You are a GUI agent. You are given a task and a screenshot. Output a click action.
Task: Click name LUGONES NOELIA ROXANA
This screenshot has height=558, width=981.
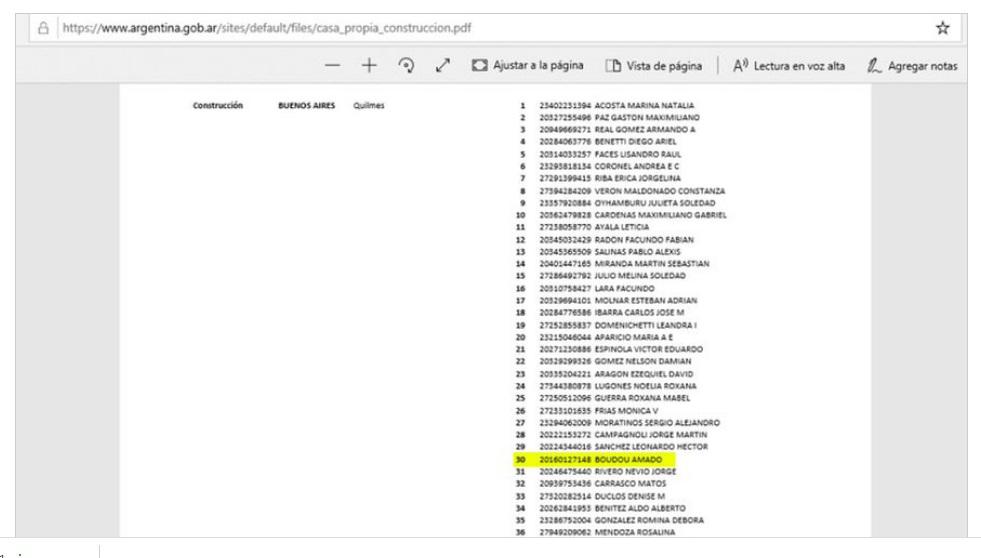point(646,386)
